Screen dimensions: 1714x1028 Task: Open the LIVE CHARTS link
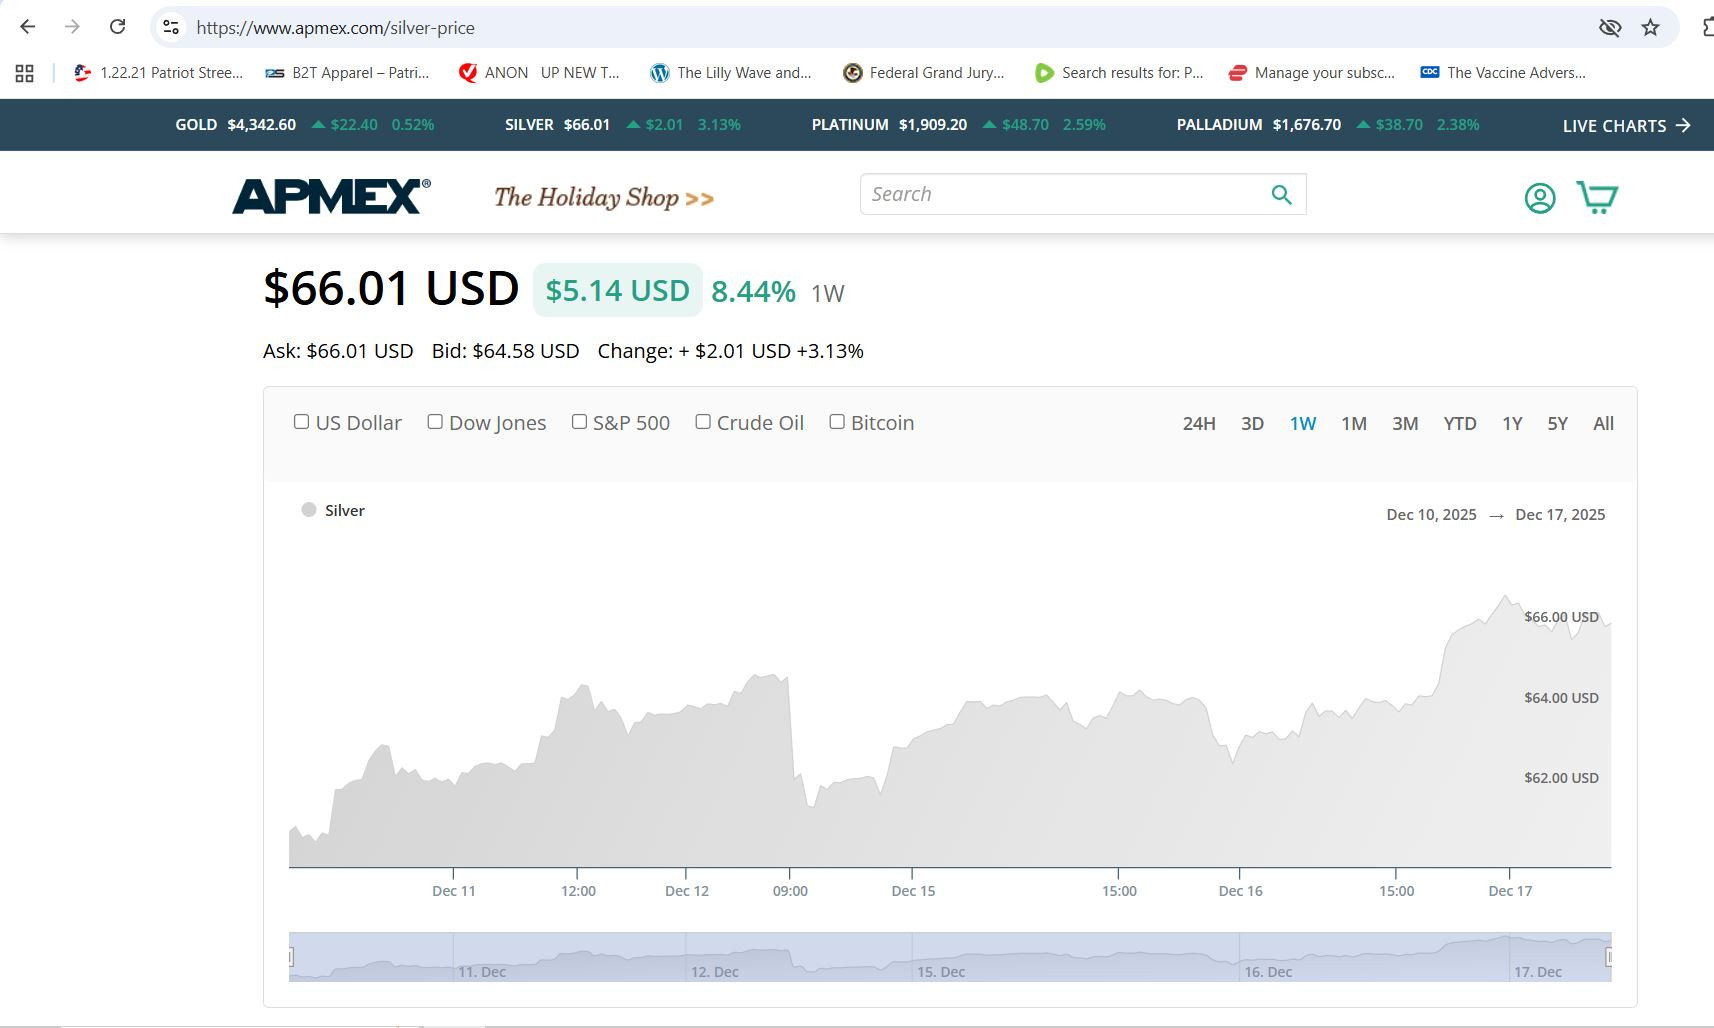1625,125
